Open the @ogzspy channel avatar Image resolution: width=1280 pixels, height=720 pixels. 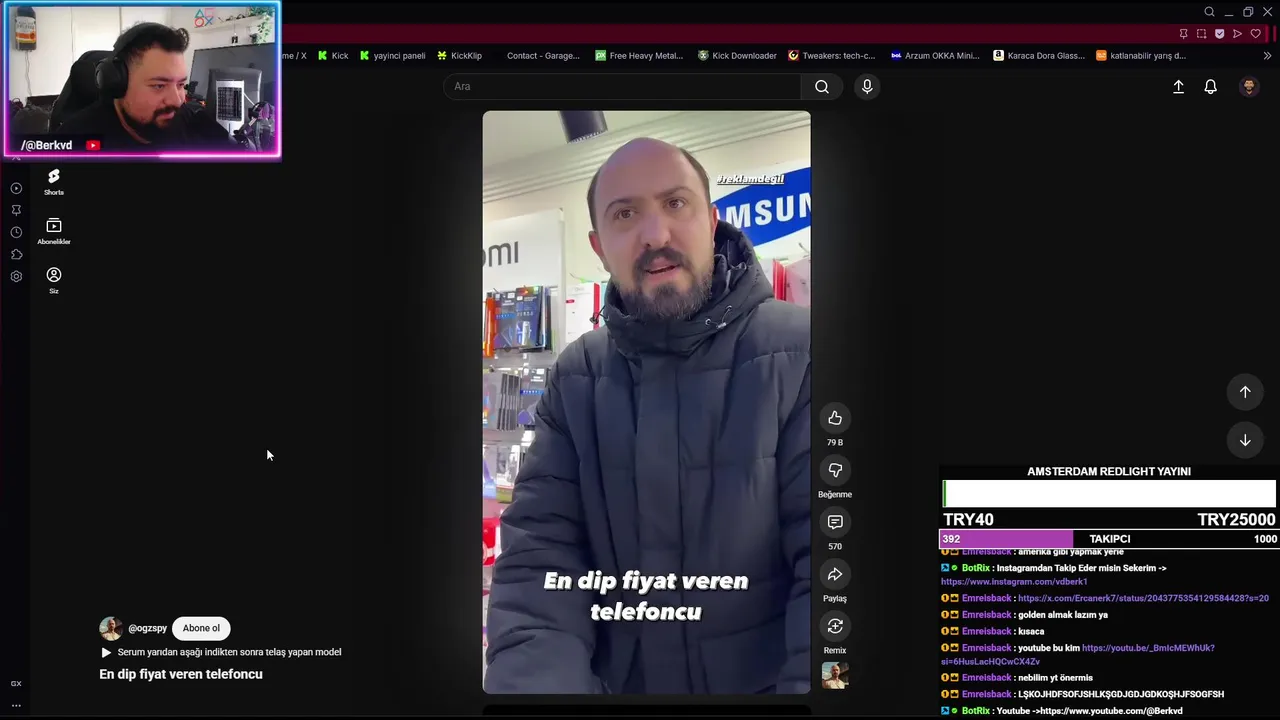pyautogui.click(x=111, y=628)
